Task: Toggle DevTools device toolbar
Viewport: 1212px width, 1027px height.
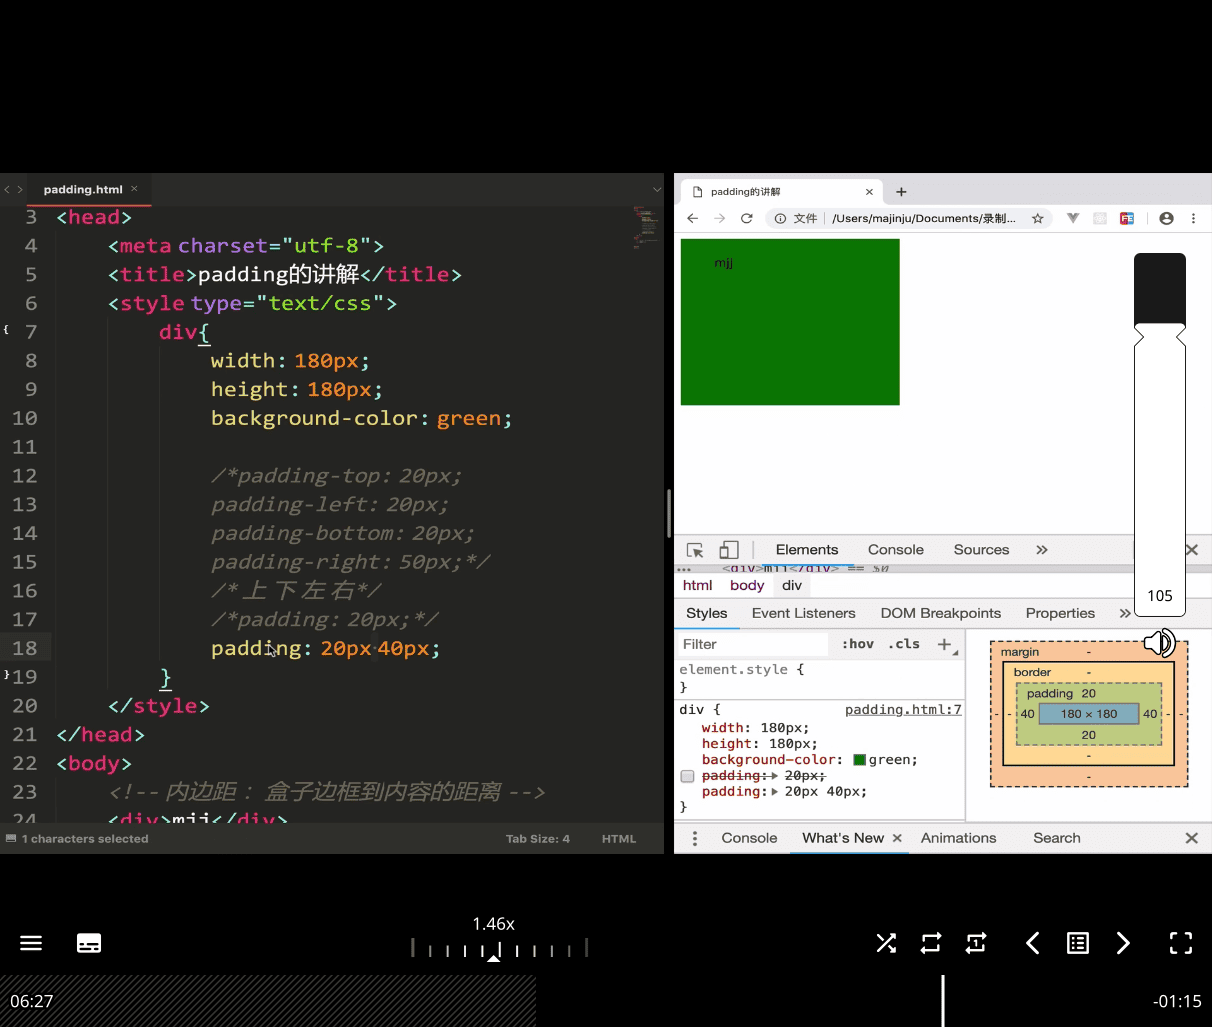Action: (729, 550)
